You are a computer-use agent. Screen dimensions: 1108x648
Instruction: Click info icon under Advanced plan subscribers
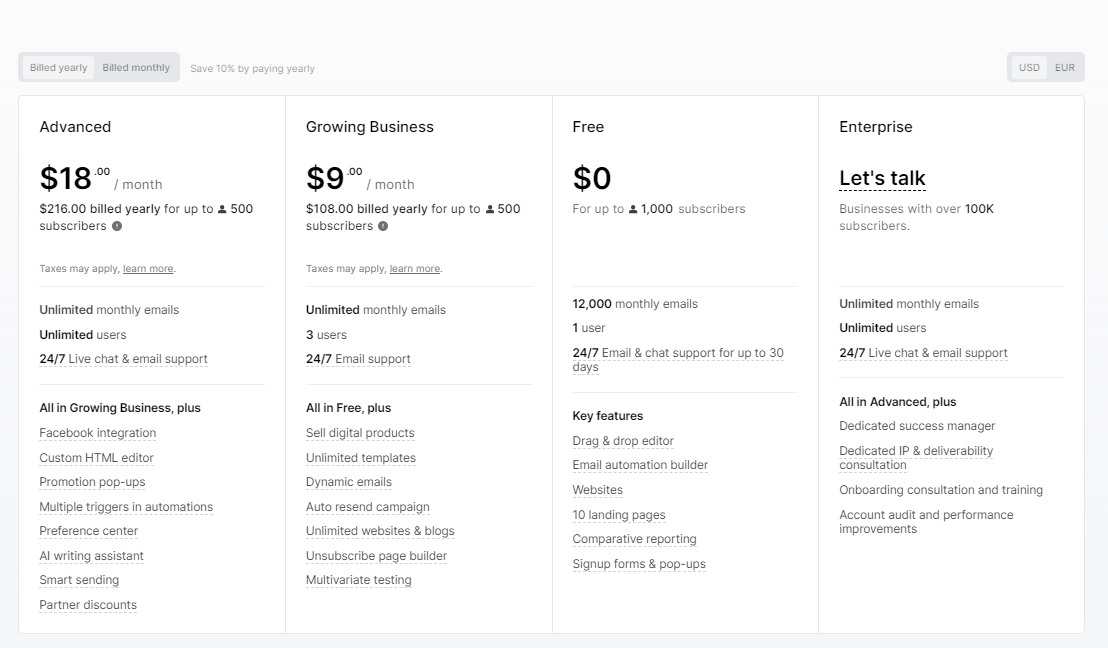117,226
